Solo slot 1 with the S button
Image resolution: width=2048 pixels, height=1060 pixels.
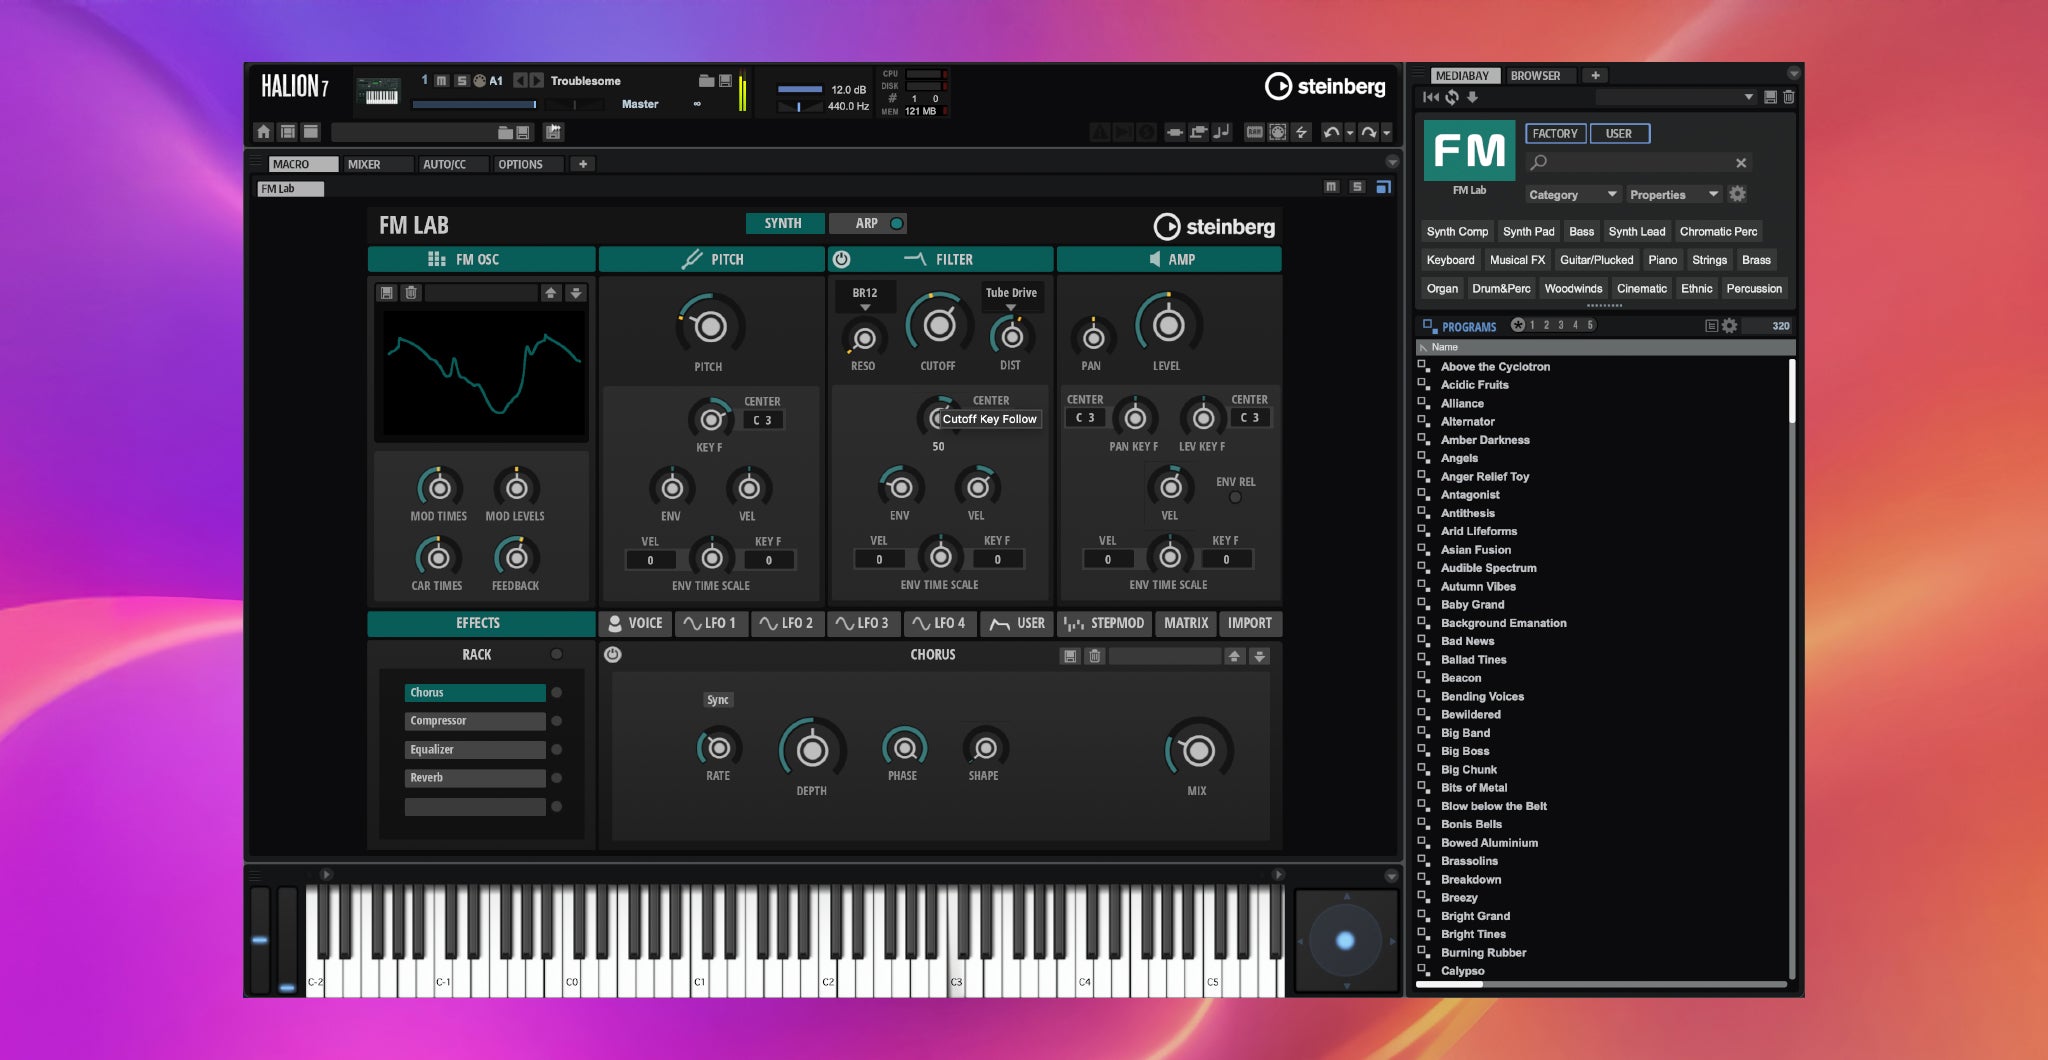[461, 81]
